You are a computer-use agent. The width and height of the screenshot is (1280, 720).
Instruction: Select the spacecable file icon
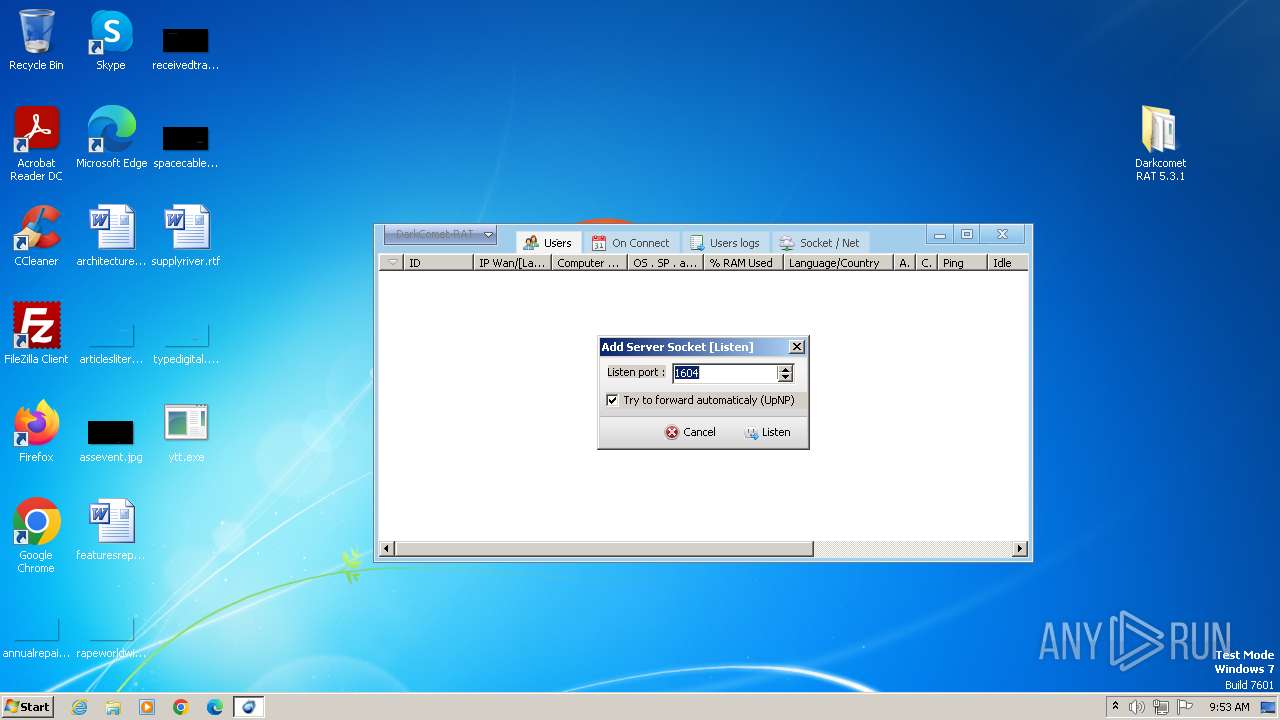[x=186, y=146]
